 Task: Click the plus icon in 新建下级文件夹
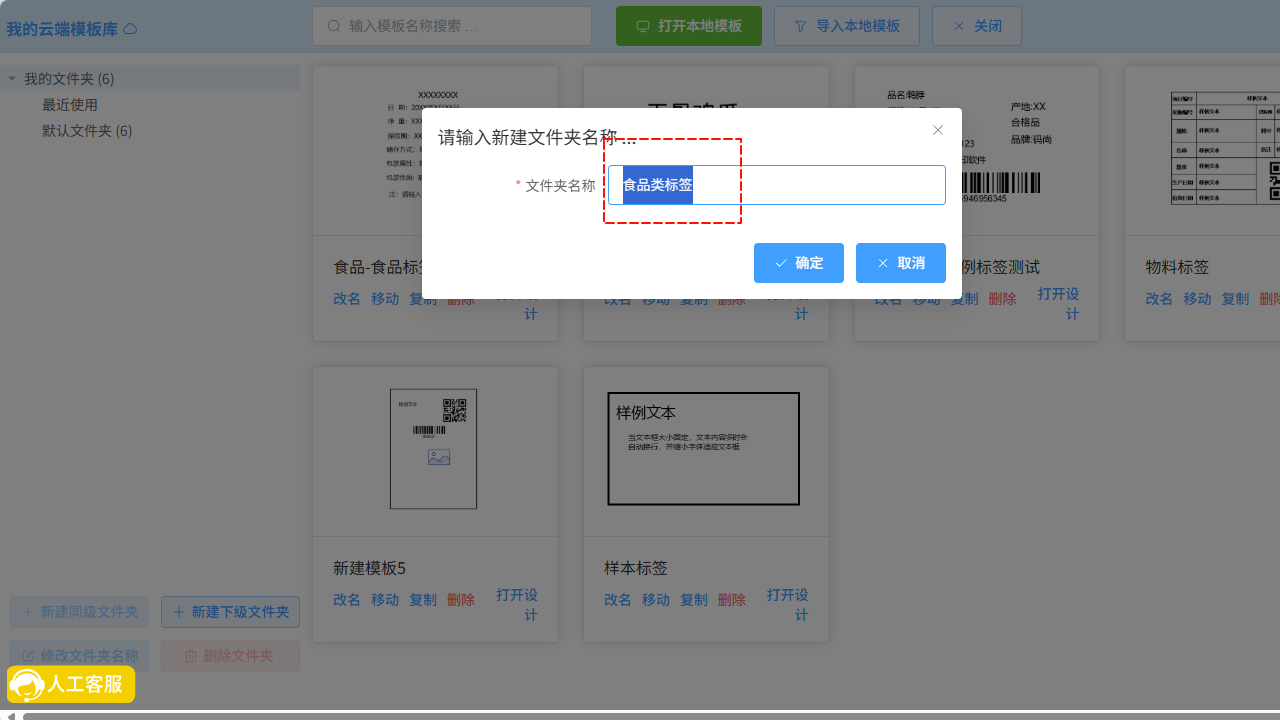click(179, 612)
